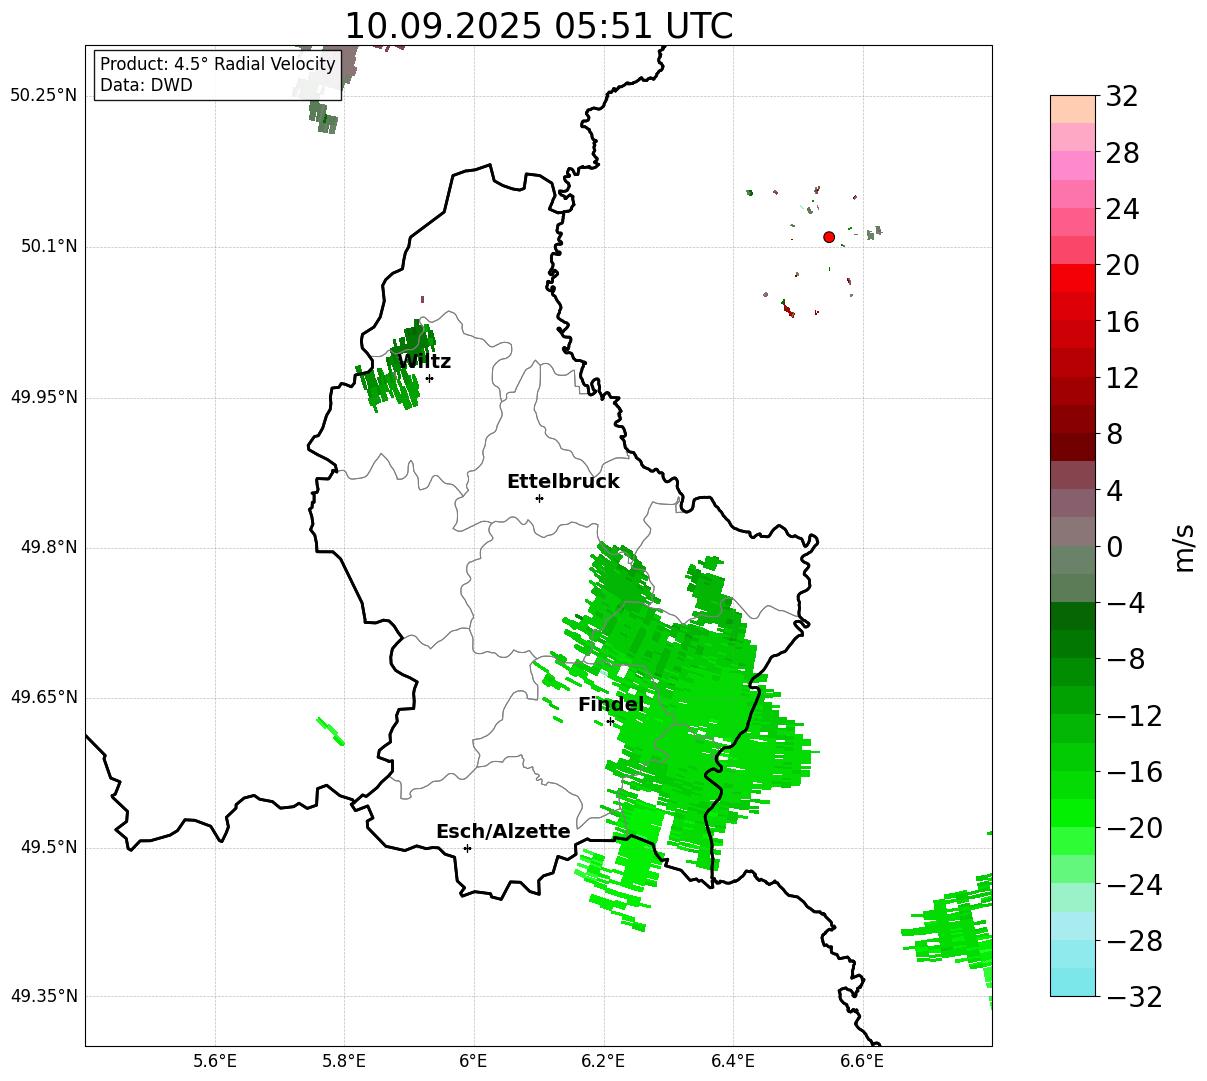Click the peach swatch at top of colorbar
The image size is (1207, 1081).
[1073, 109]
